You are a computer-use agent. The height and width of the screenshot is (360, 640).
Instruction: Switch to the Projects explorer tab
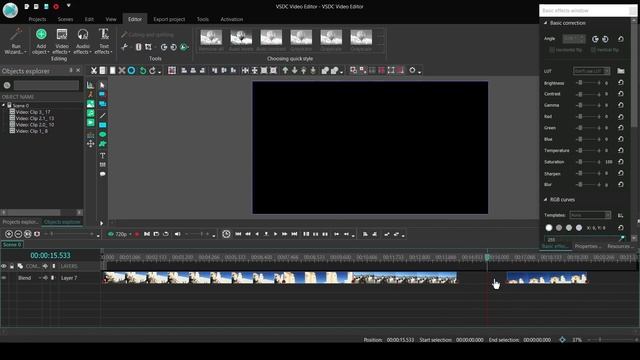click(x=20, y=222)
